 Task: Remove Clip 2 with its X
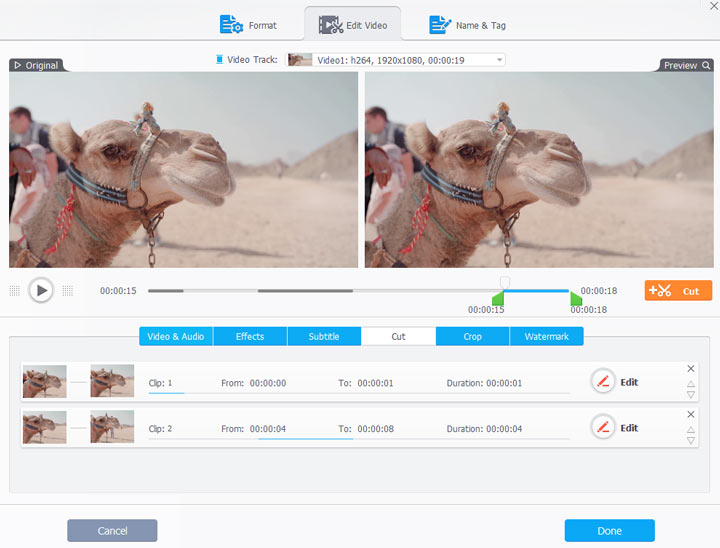691,414
